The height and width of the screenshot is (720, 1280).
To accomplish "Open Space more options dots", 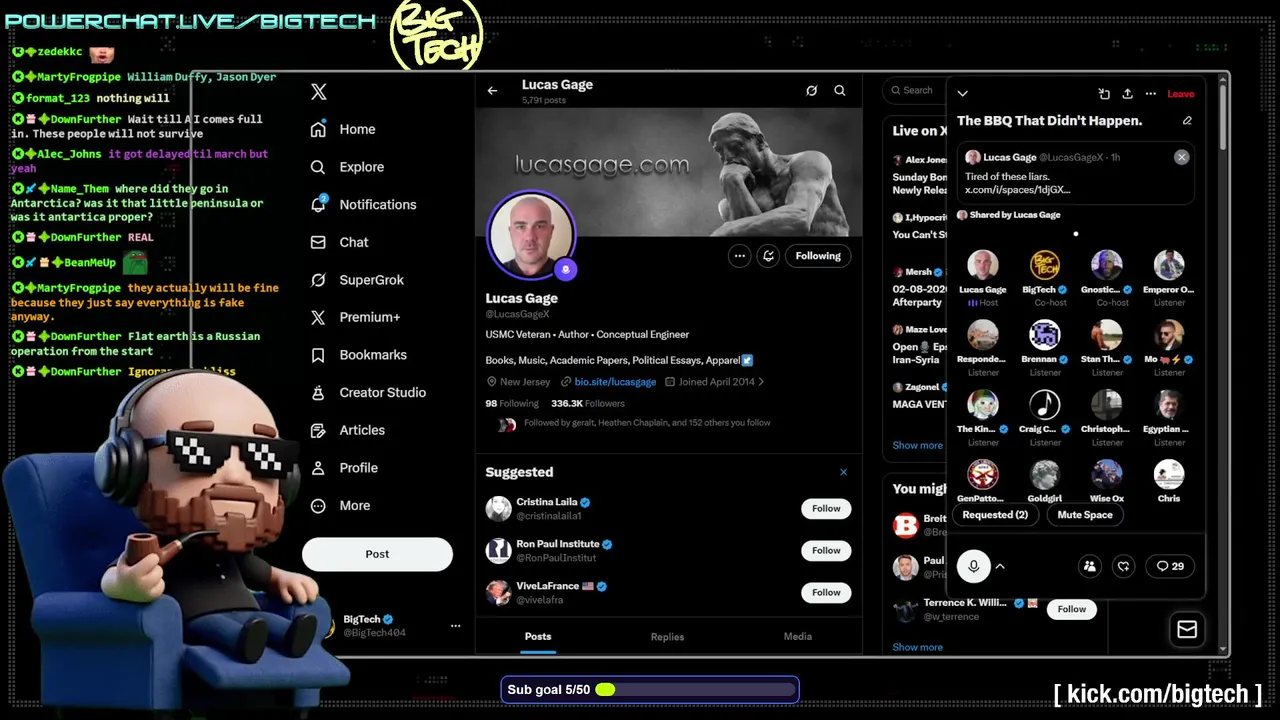I will 1151,94.
